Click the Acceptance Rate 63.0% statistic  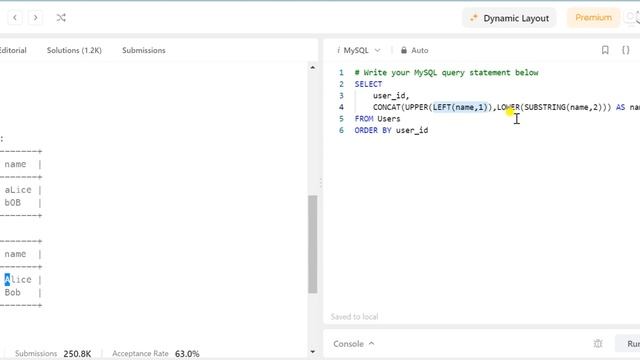pos(156,353)
